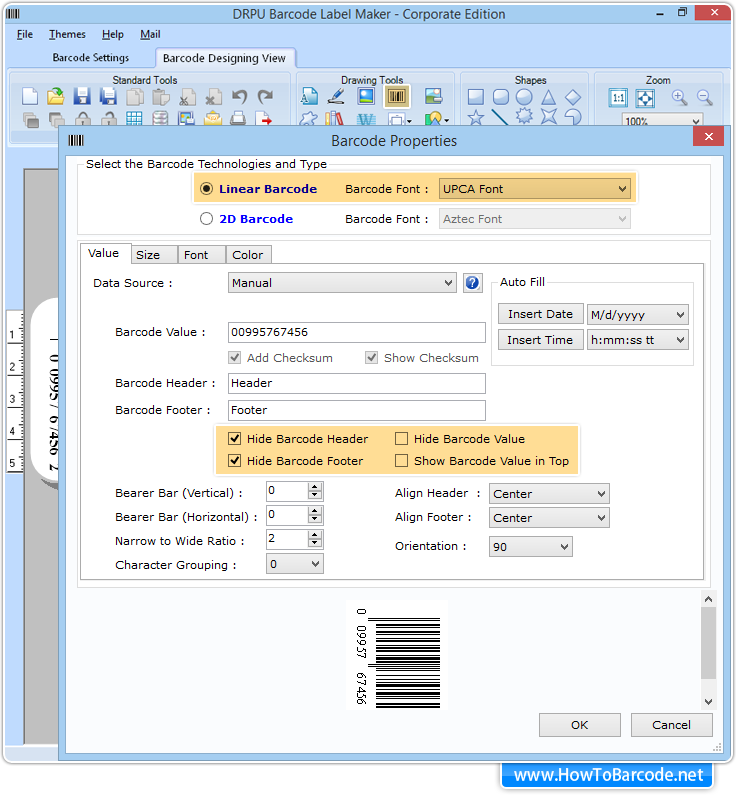
Task: Click the Undo arrow icon
Action: tap(239, 96)
